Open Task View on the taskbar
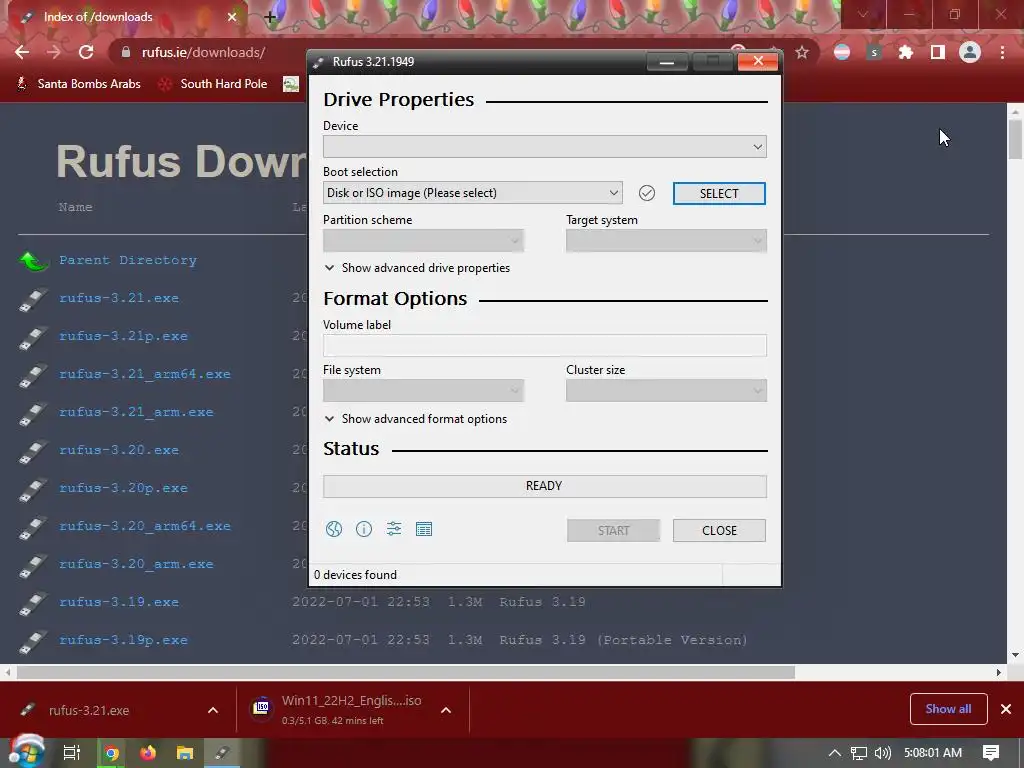 71,753
